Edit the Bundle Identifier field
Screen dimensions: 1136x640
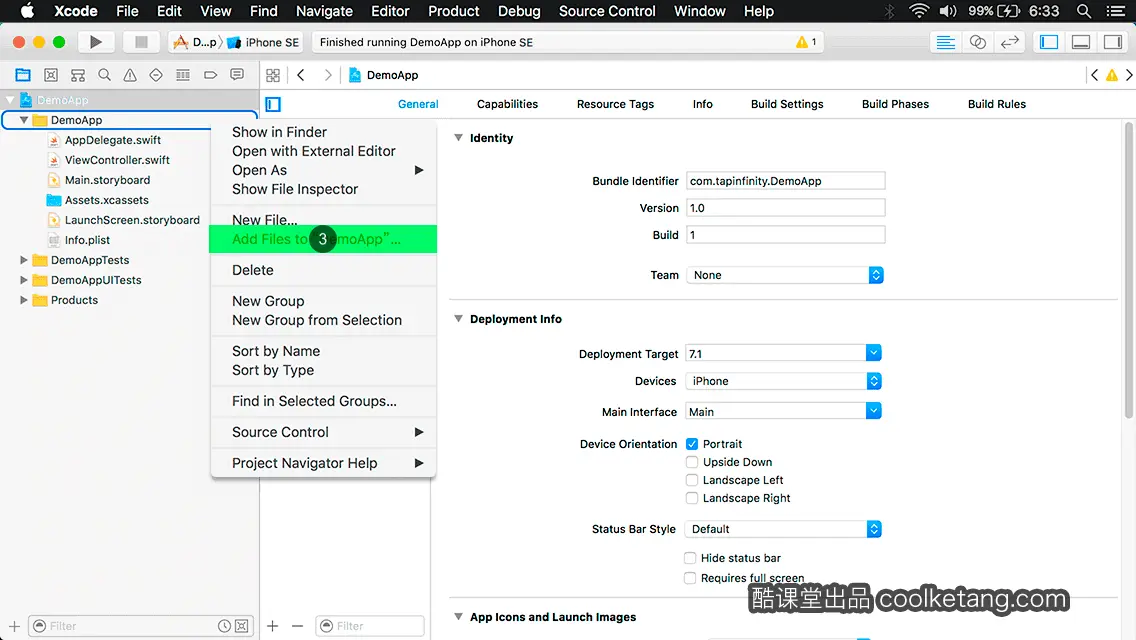tap(785, 180)
